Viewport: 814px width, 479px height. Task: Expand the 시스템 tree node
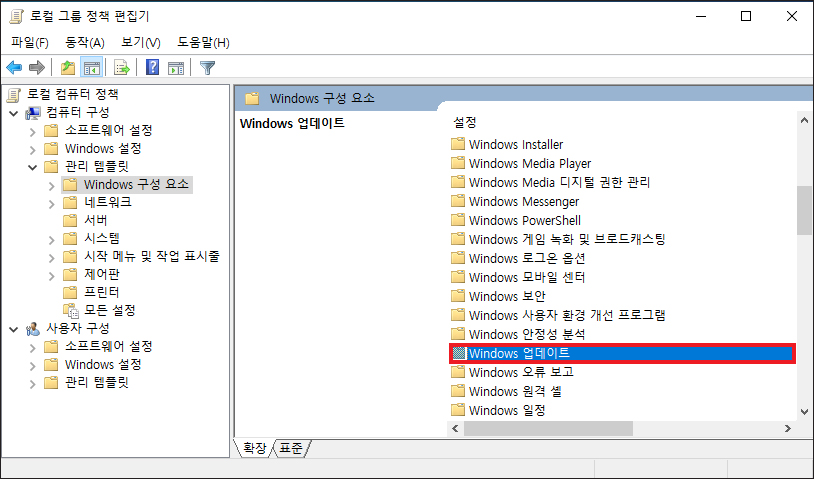(x=51, y=239)
